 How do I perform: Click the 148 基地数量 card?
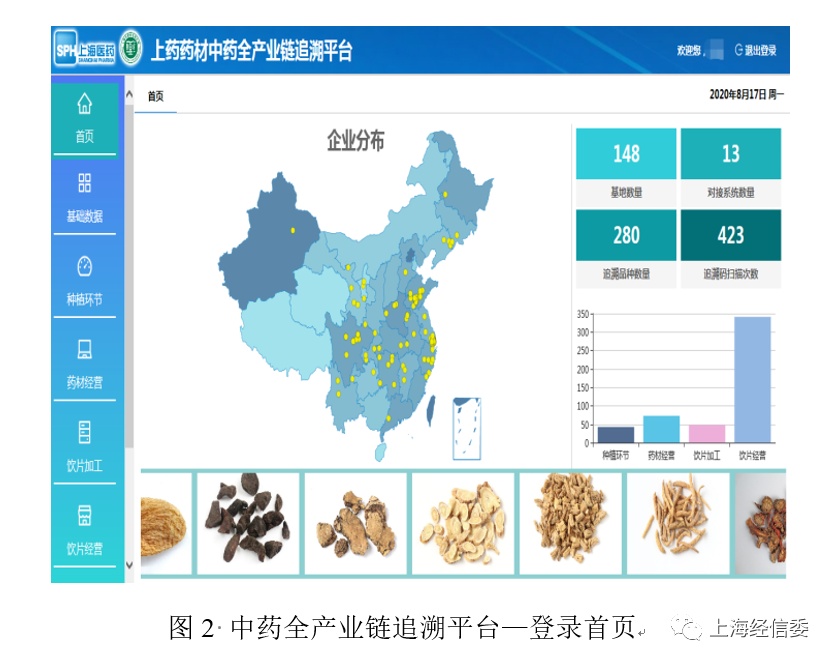coord(626,167)
